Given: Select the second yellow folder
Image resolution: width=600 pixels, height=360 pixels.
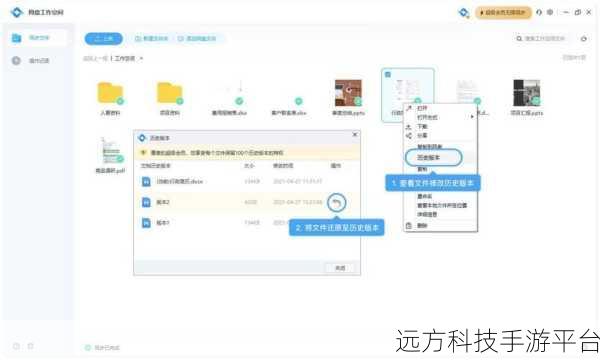Looking at the screenshot, I should point(170,98).
